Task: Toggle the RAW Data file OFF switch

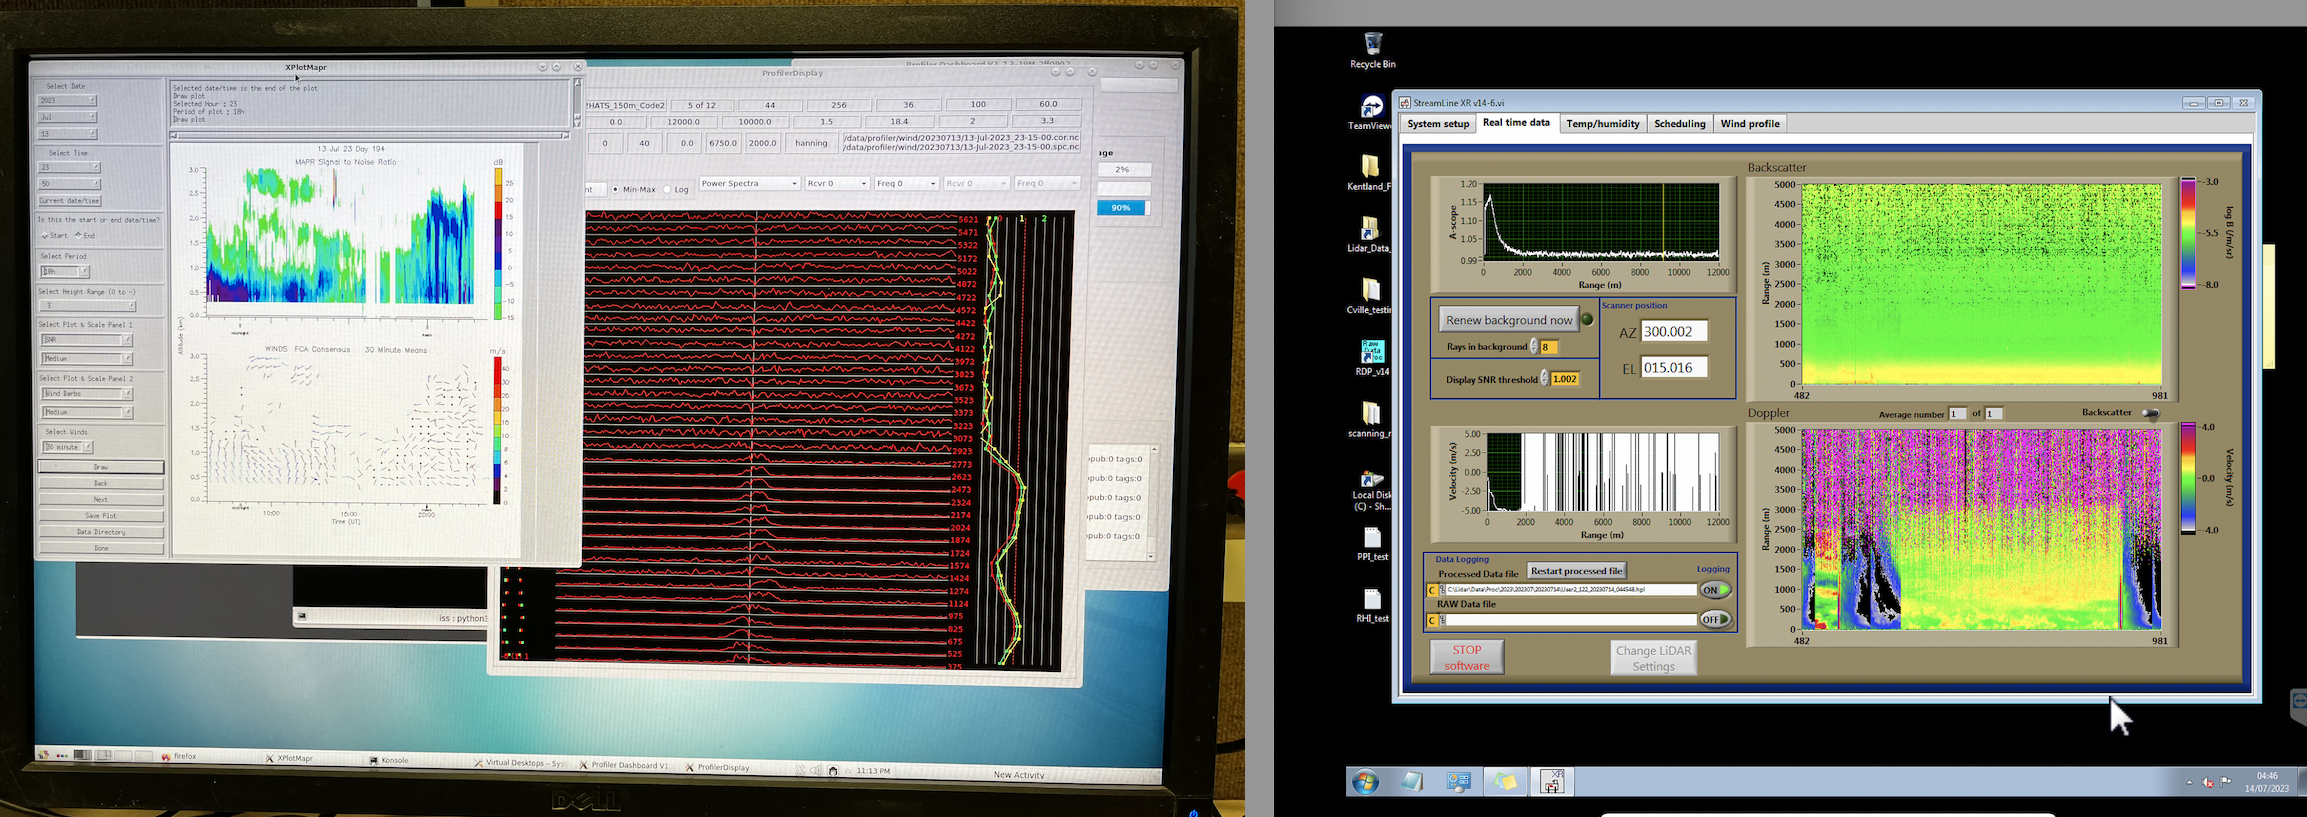Action: tap(1714, 620)
